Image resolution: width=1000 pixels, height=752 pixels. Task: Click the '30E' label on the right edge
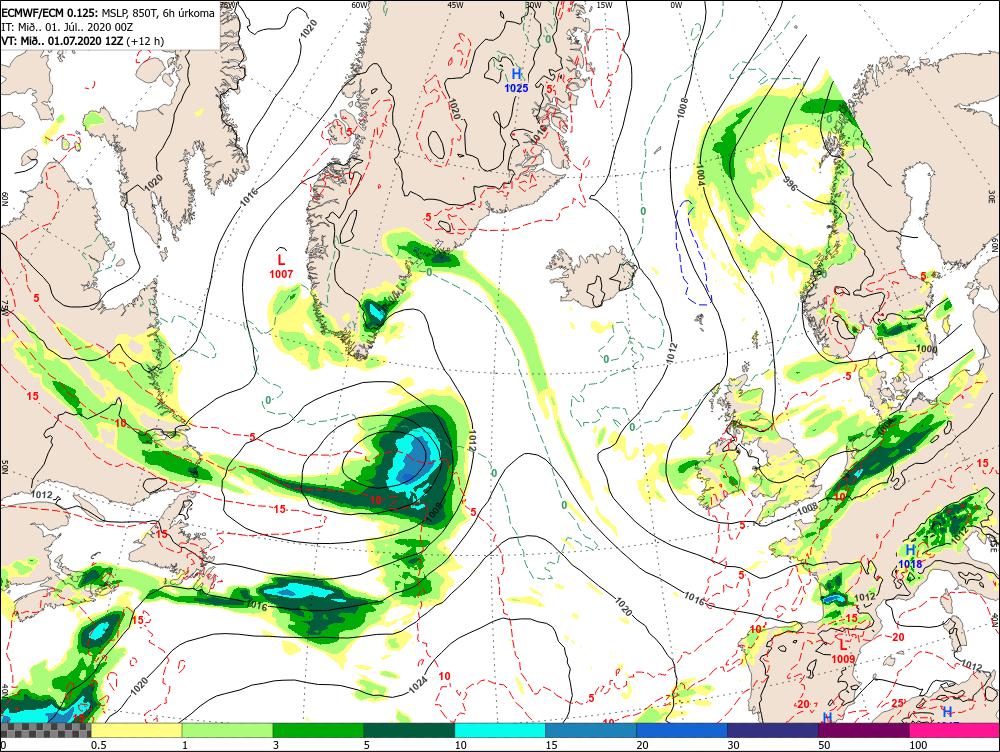pos(992,195)
